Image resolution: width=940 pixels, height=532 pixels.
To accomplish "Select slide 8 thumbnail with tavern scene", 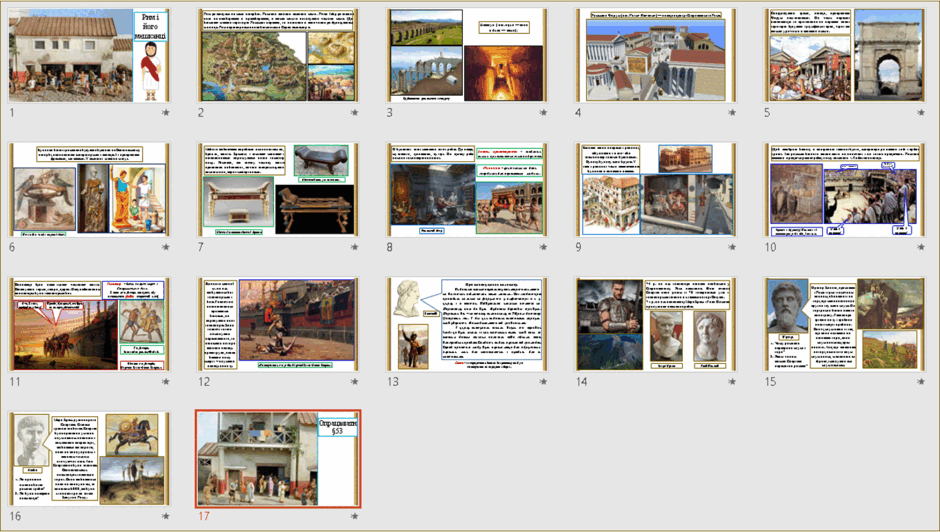I will point(467,190).
